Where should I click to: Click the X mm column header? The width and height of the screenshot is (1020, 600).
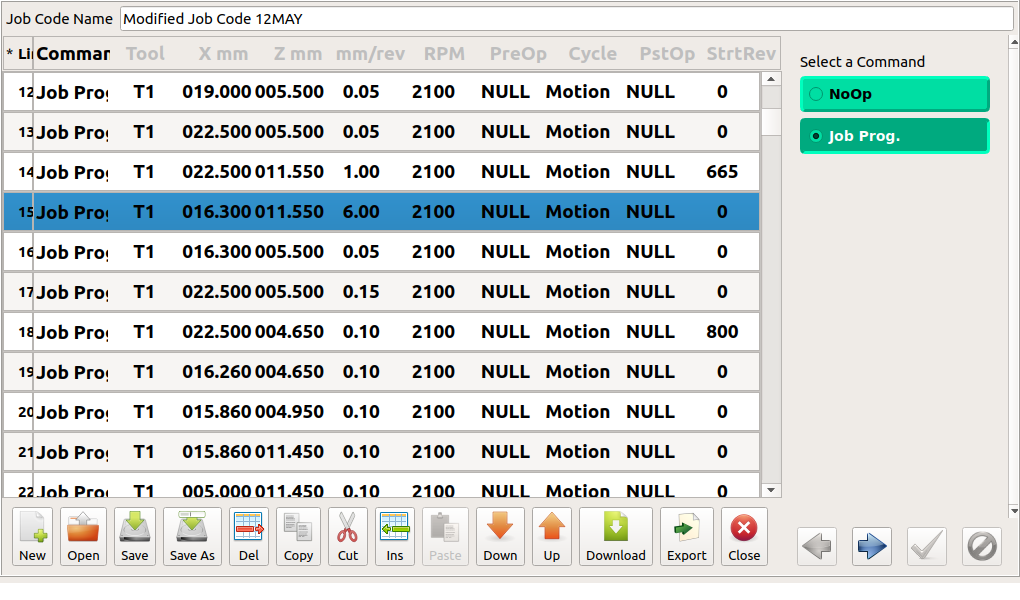[223, 54]
